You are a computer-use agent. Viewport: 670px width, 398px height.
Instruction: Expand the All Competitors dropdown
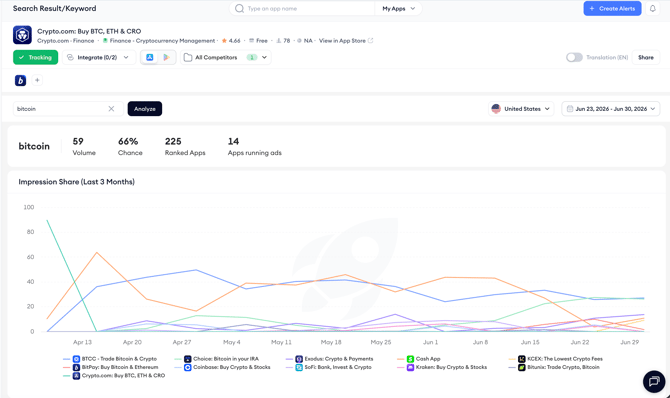pos(226,57)
